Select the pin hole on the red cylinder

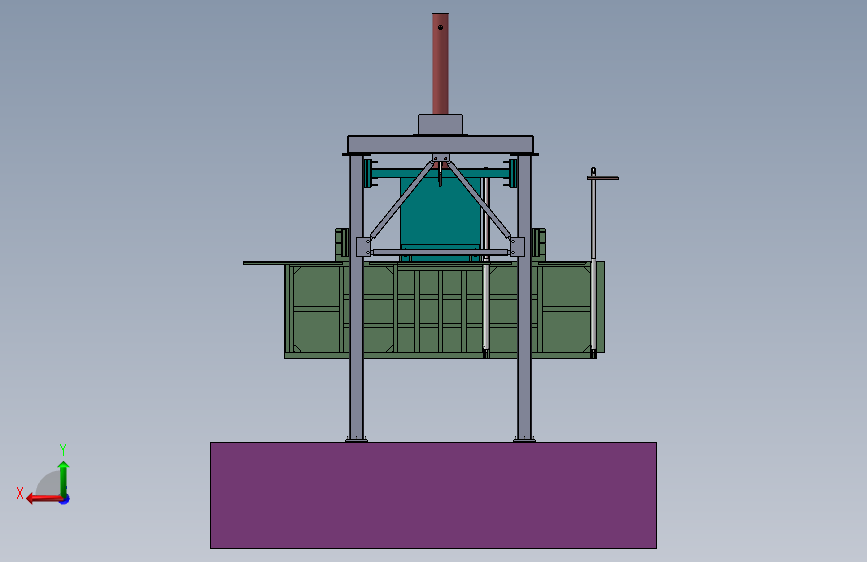[440, 27]
